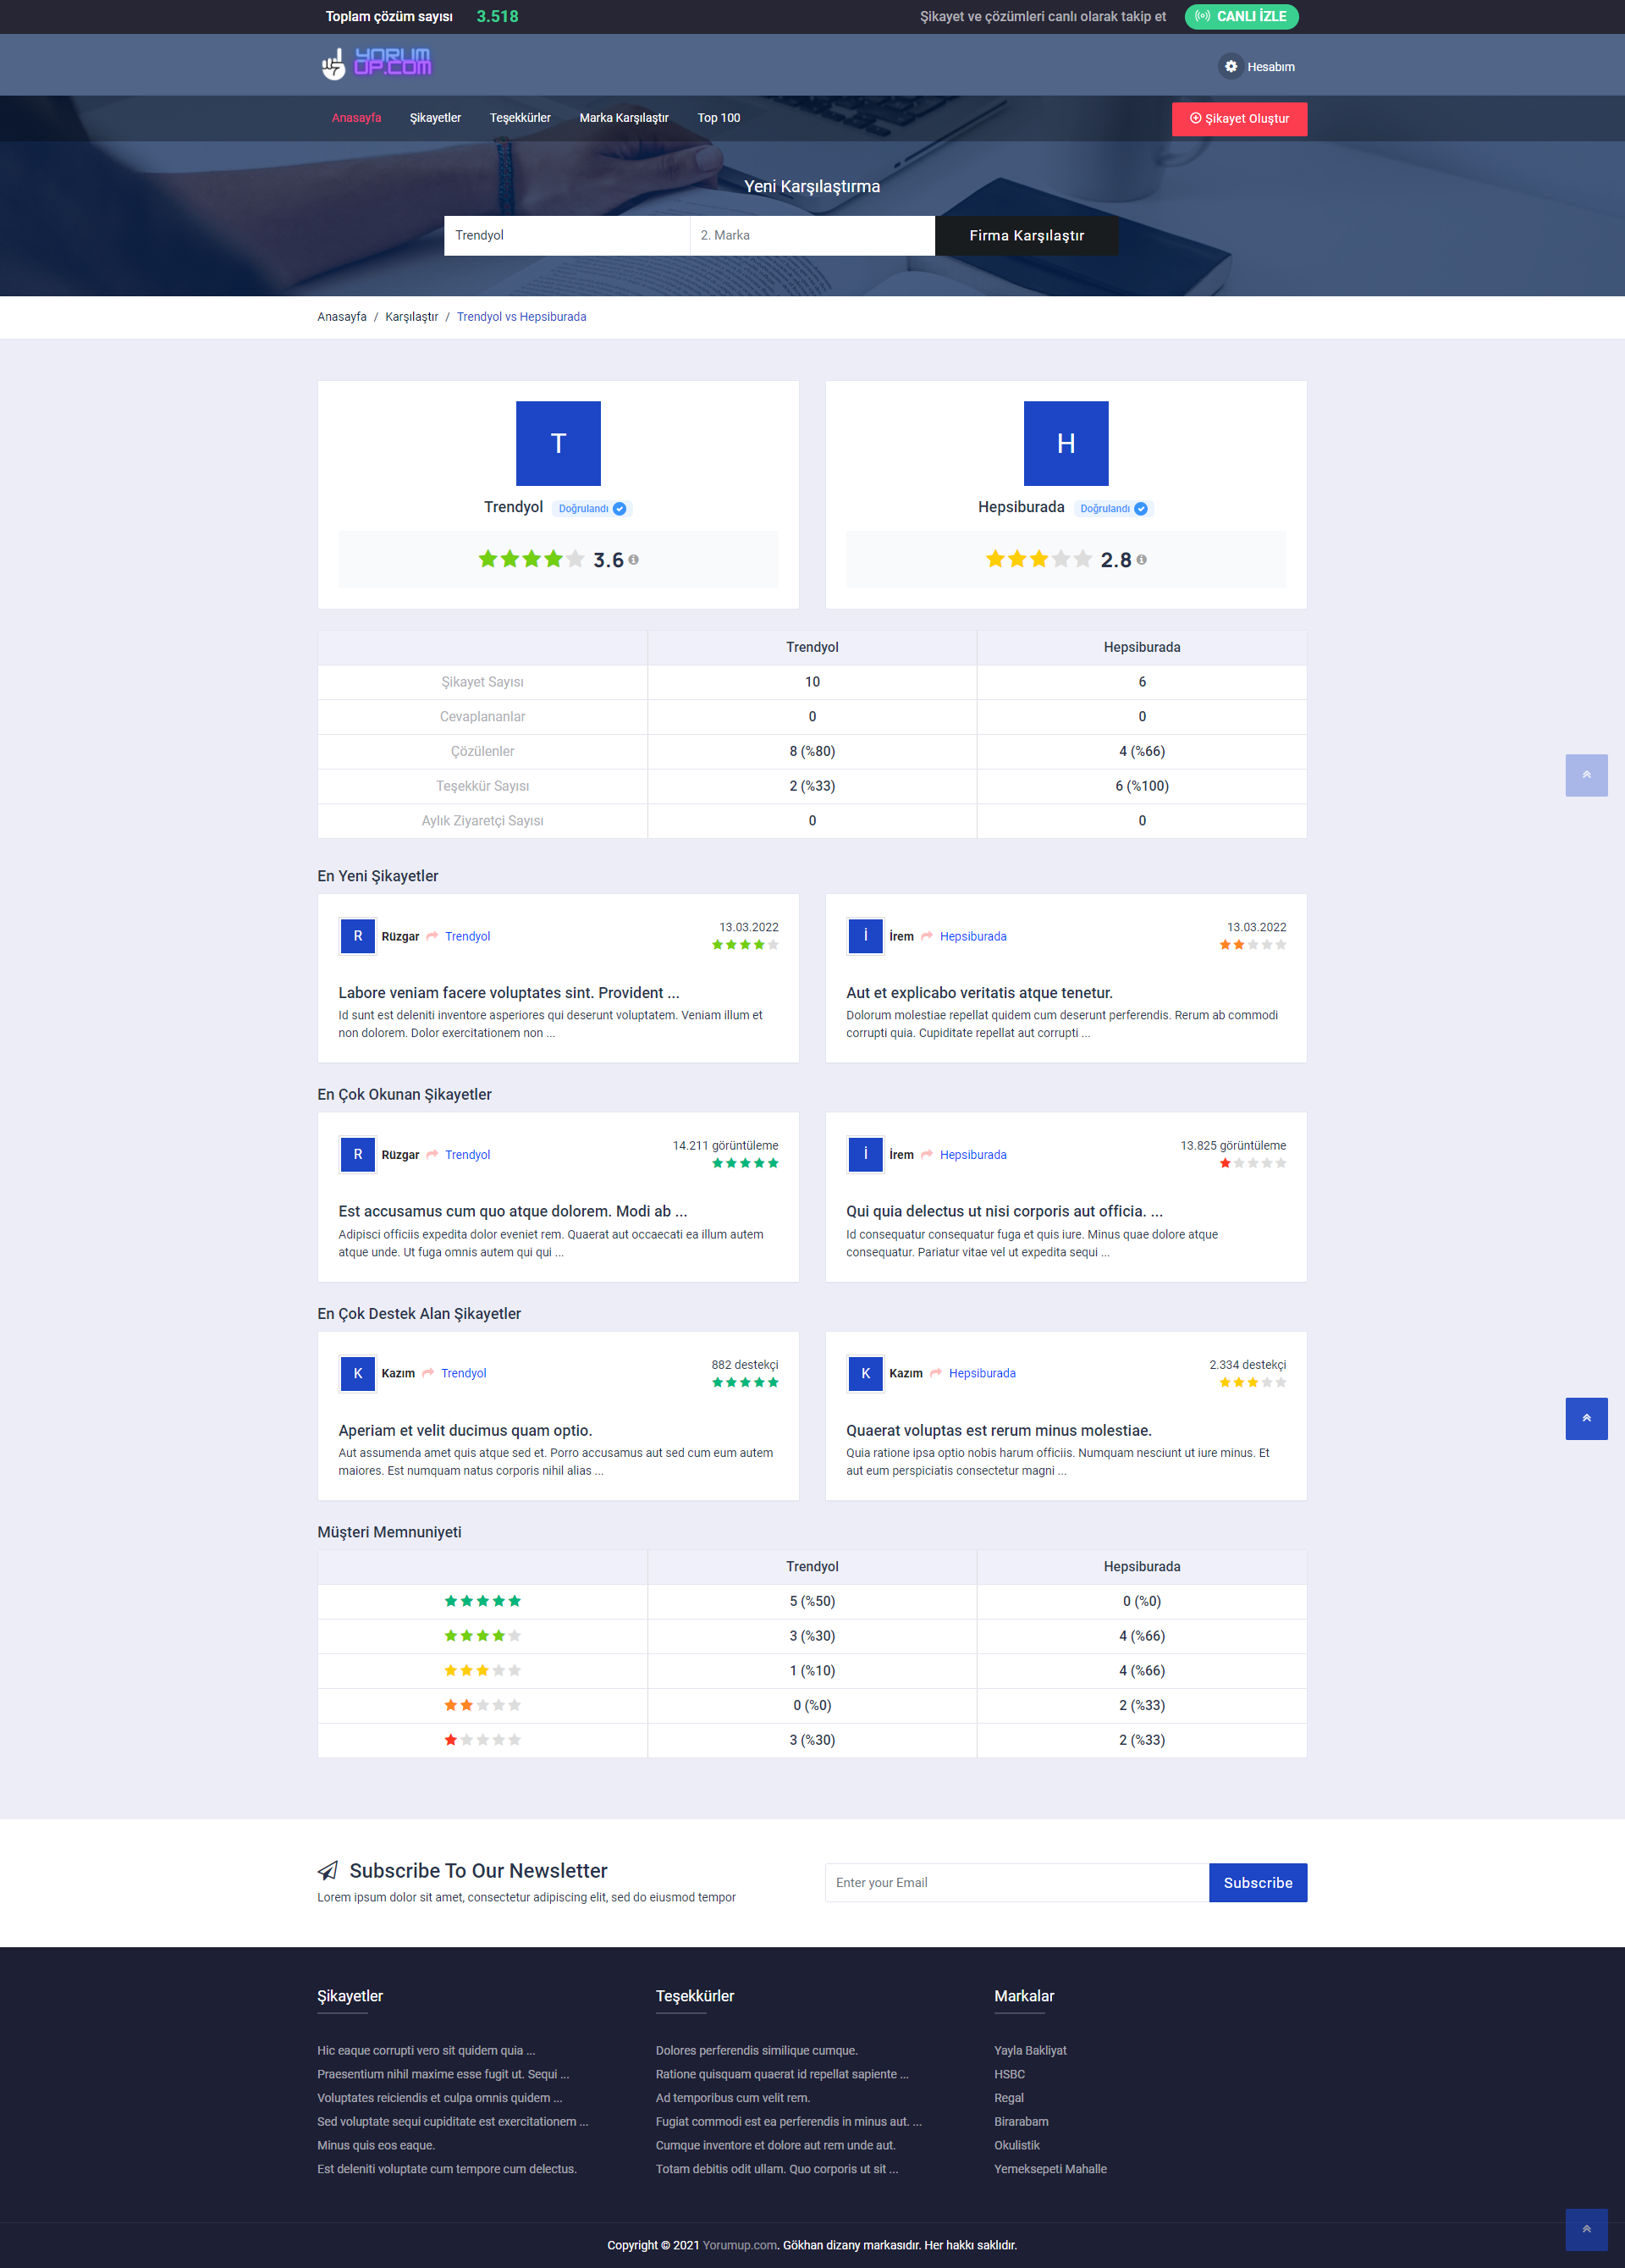The width and height of the screenshot is (1625, 2268).
Task: Focus the 'Enter your Email' field
Action: pyautogui.click(x=1017, y=1883)
